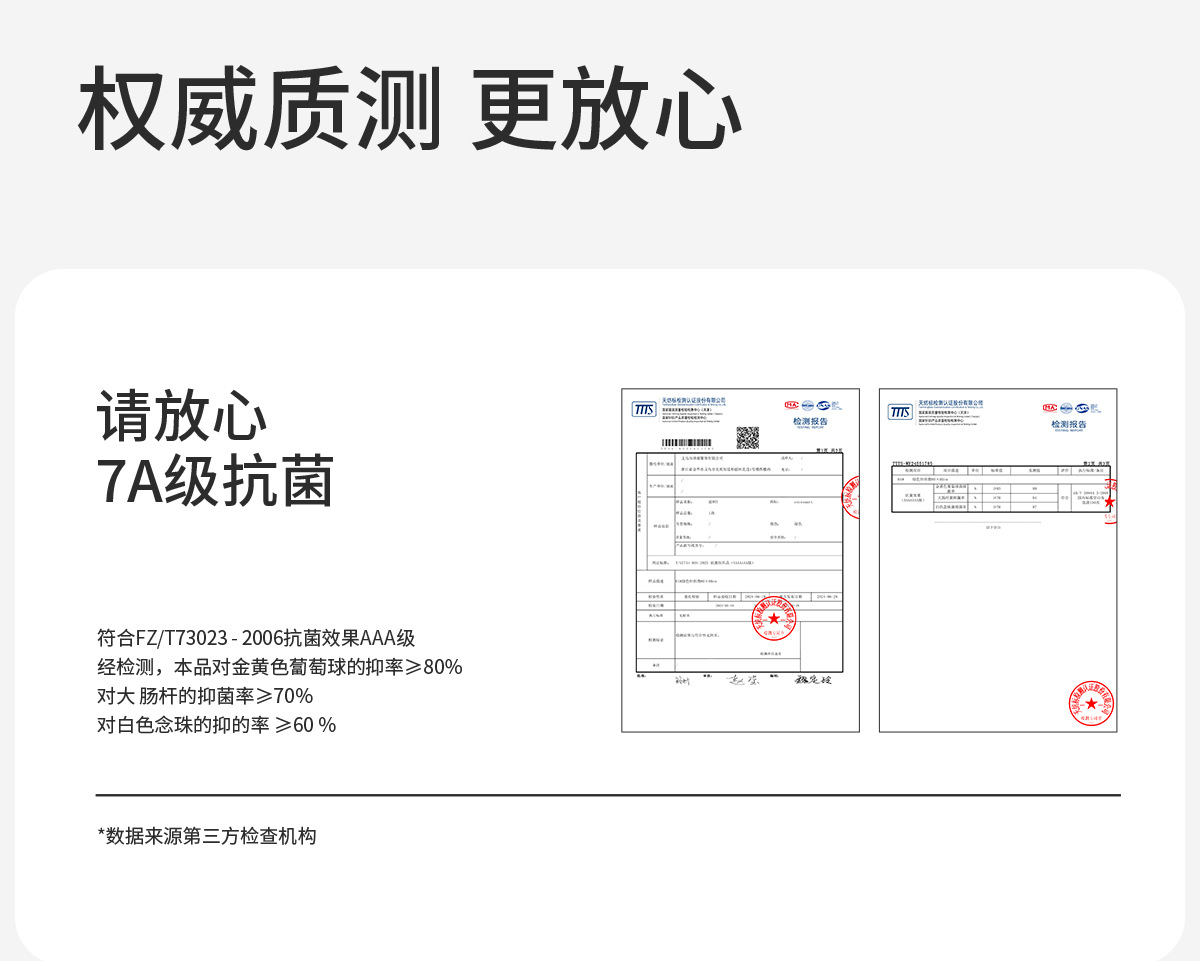Click the red round seal on results-table page
1200x961 pixels.
[1091, 703]
